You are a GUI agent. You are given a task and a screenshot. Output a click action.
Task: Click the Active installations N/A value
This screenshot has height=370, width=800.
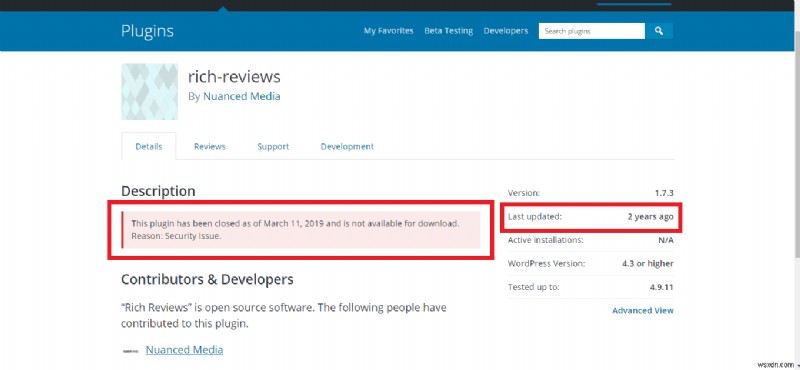pyautogui.click(x=666, y=240)
